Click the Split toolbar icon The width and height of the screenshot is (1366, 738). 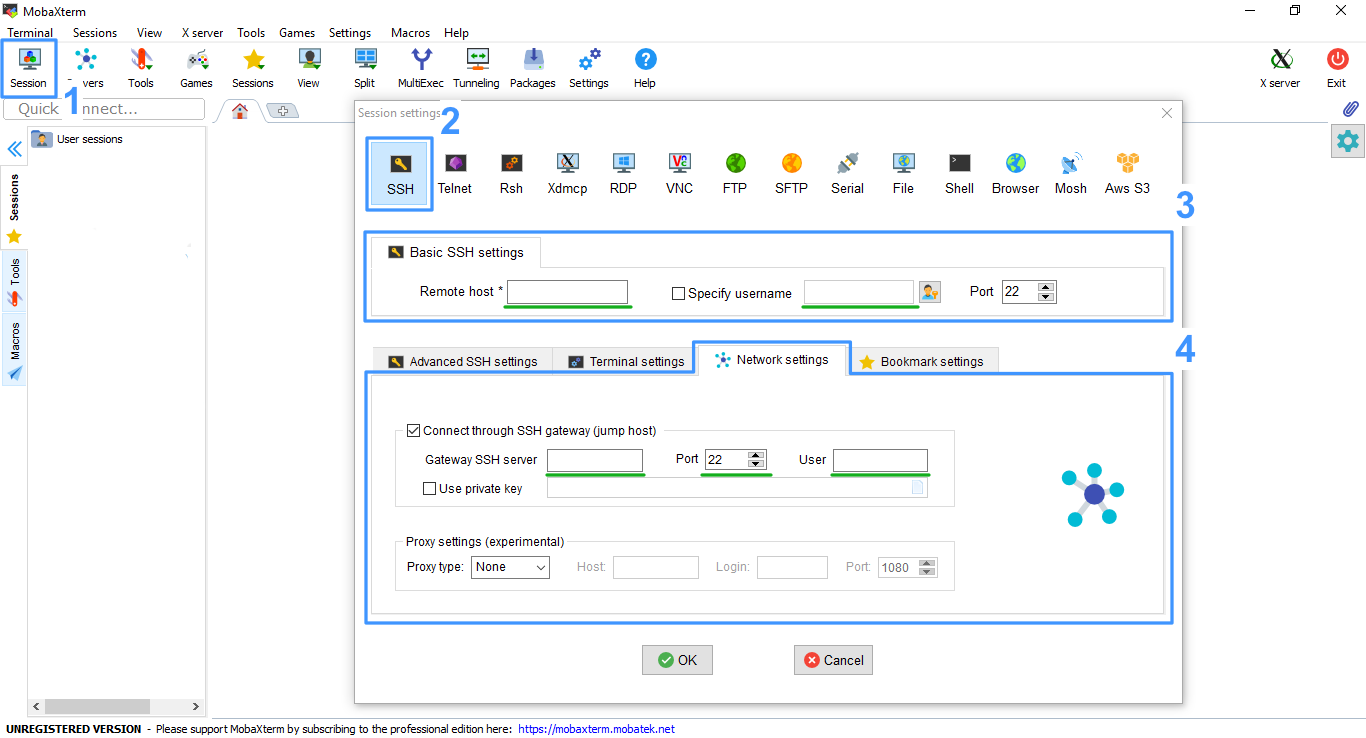coord(365,69)
